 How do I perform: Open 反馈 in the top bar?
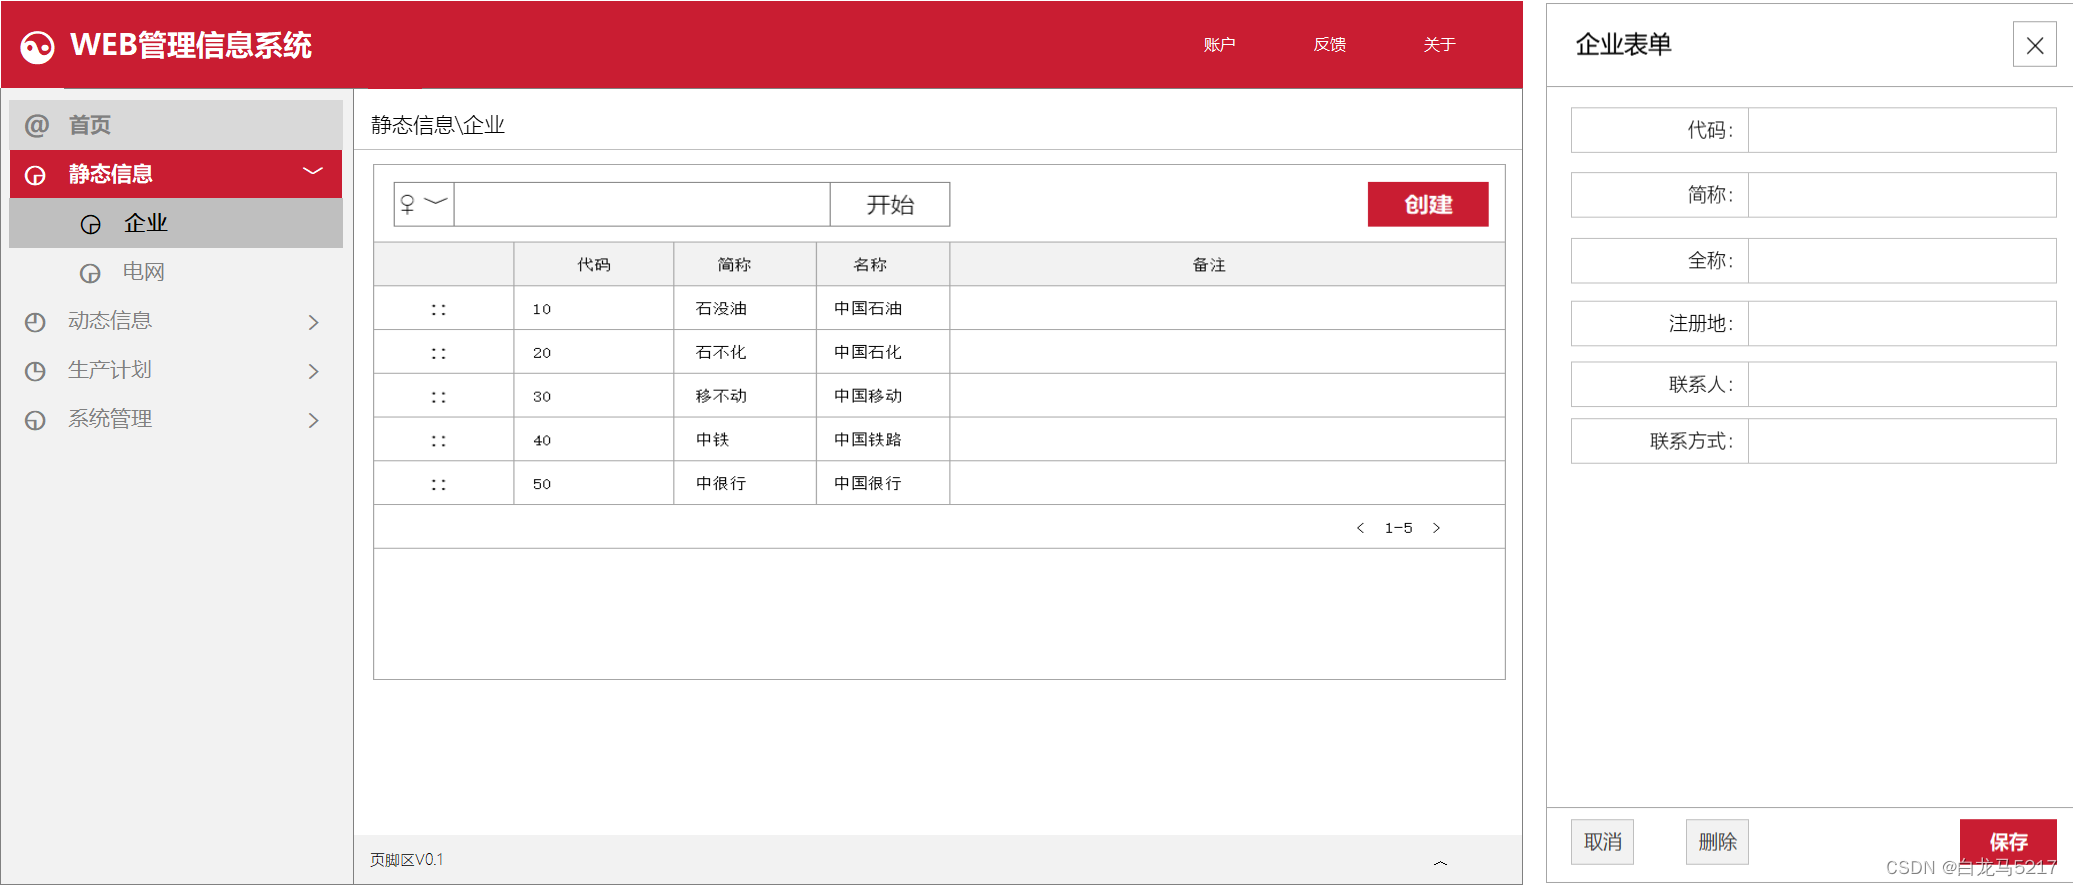coord(1329,45)
